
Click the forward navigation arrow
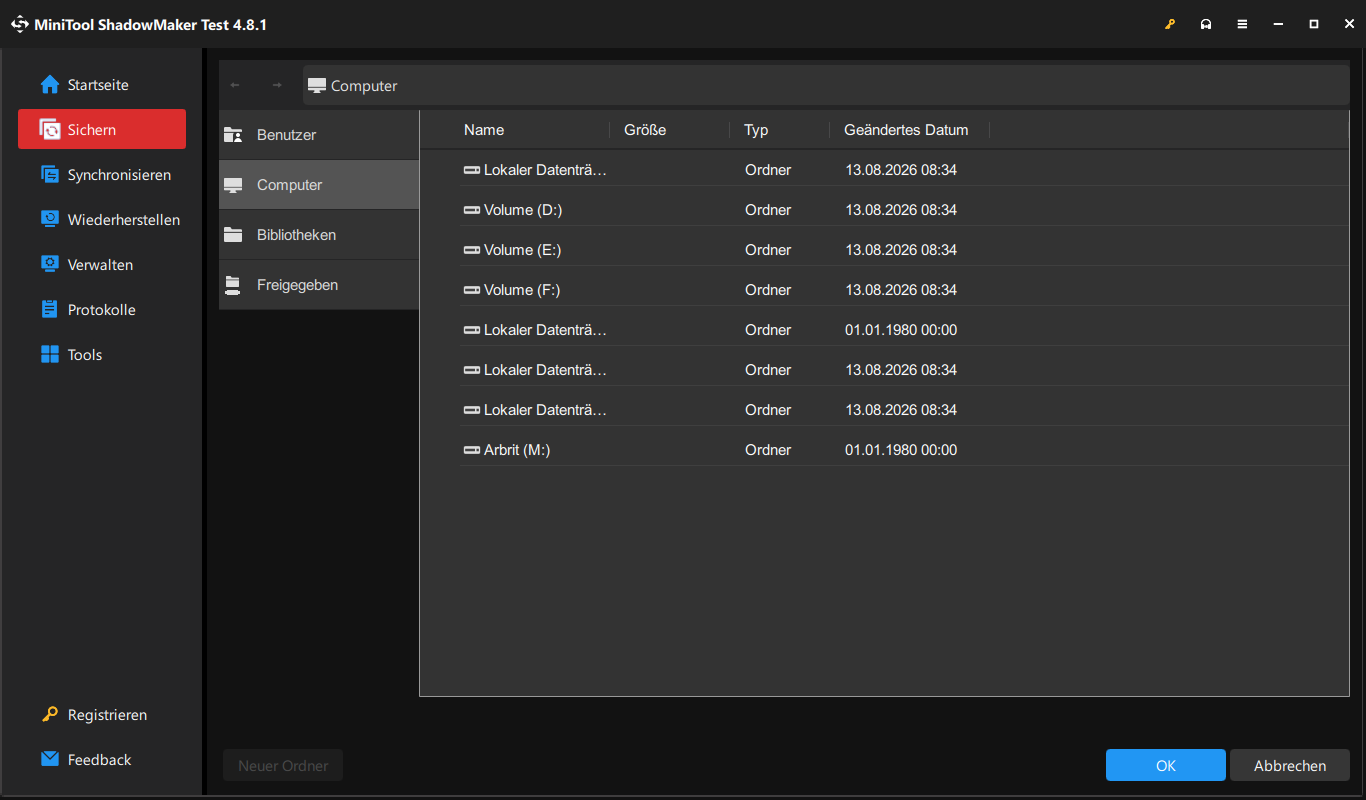(x=277, y=85)
